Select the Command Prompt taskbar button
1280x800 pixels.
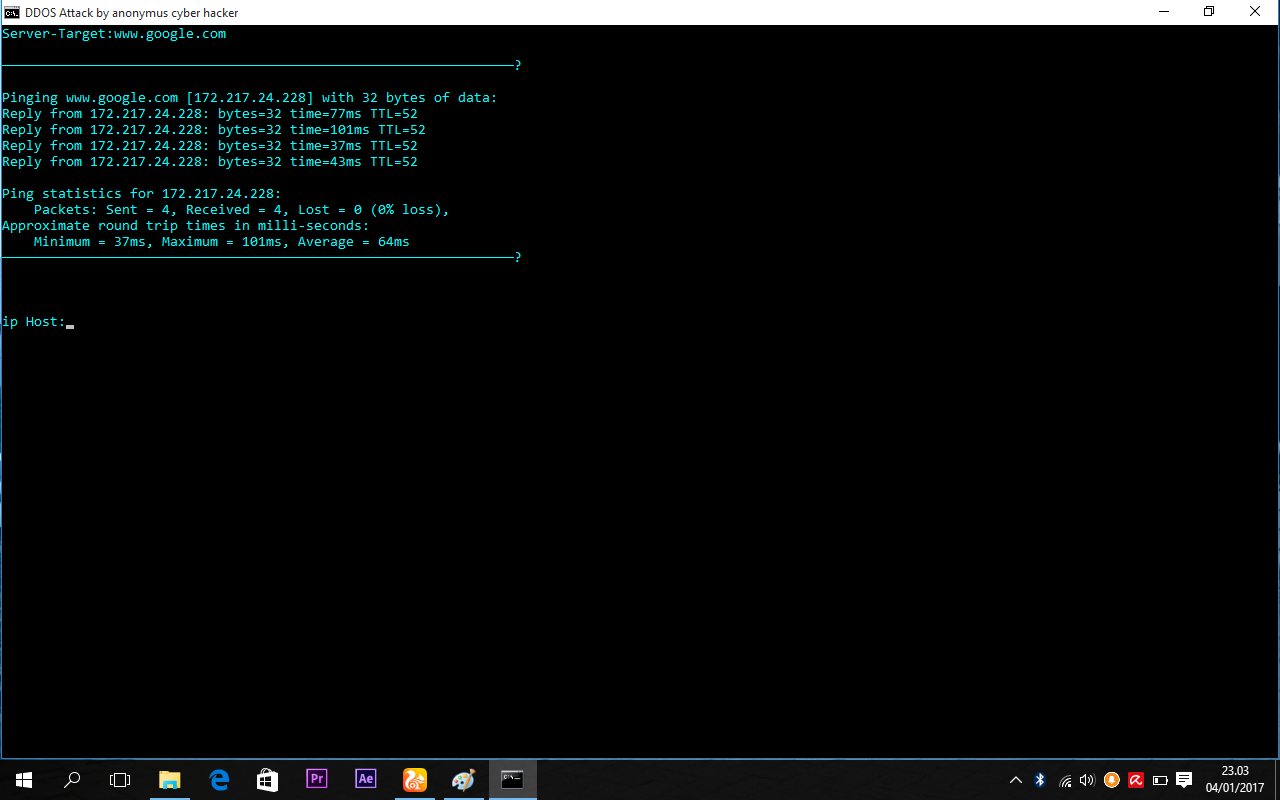pyautogui.click(x=512, y=780)
